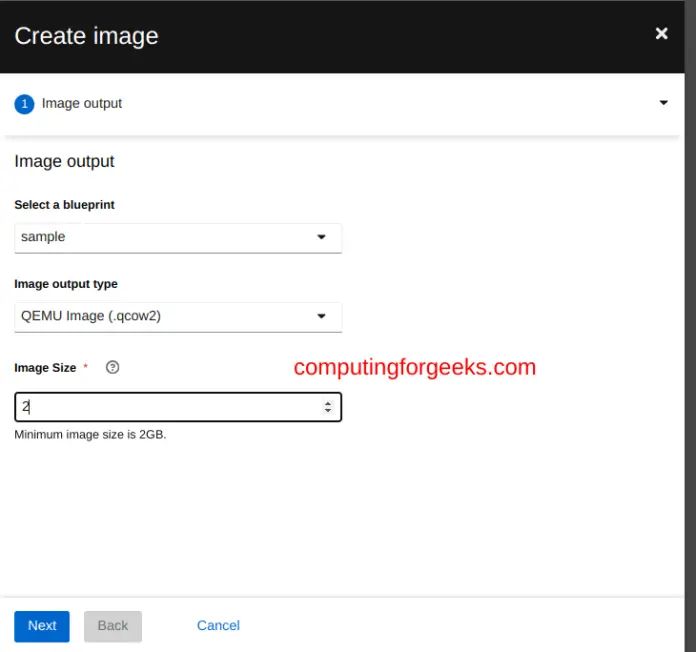Click the Minimum image size helper text
The height and width of the screenshot is (652, 696).
coord(90,435)
